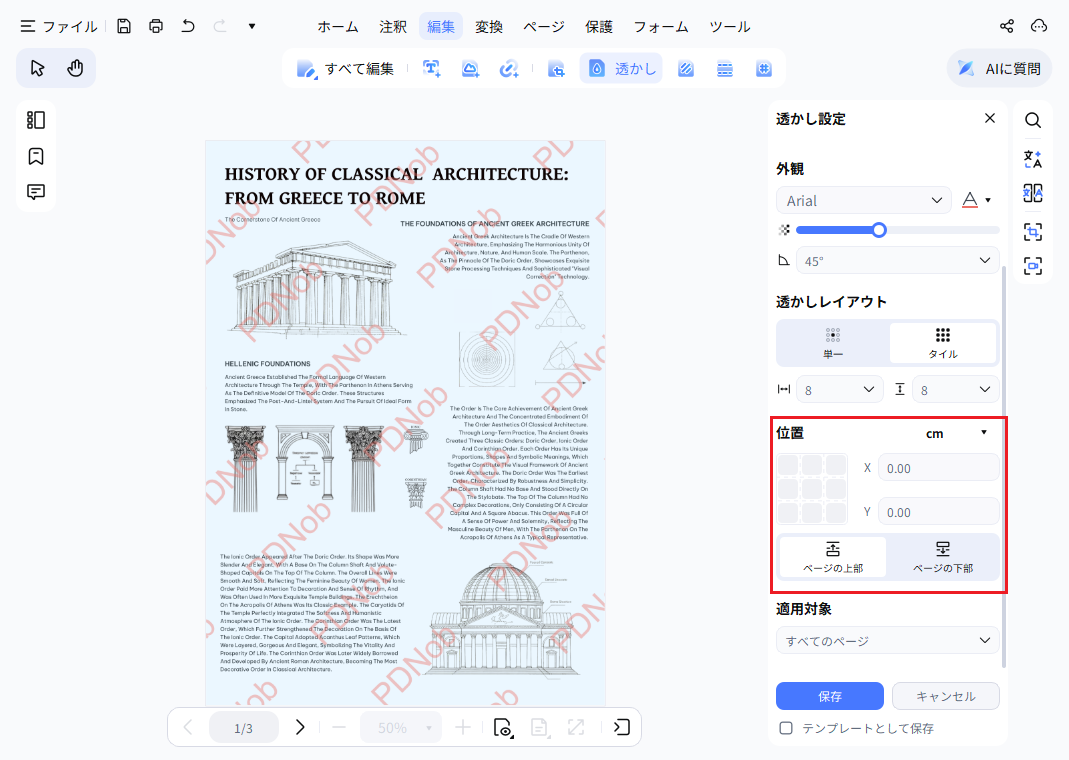The height and width of the screenshot is (760, 1069).
Task: Click the add link tool icon
Action: [x=509, y=68]
